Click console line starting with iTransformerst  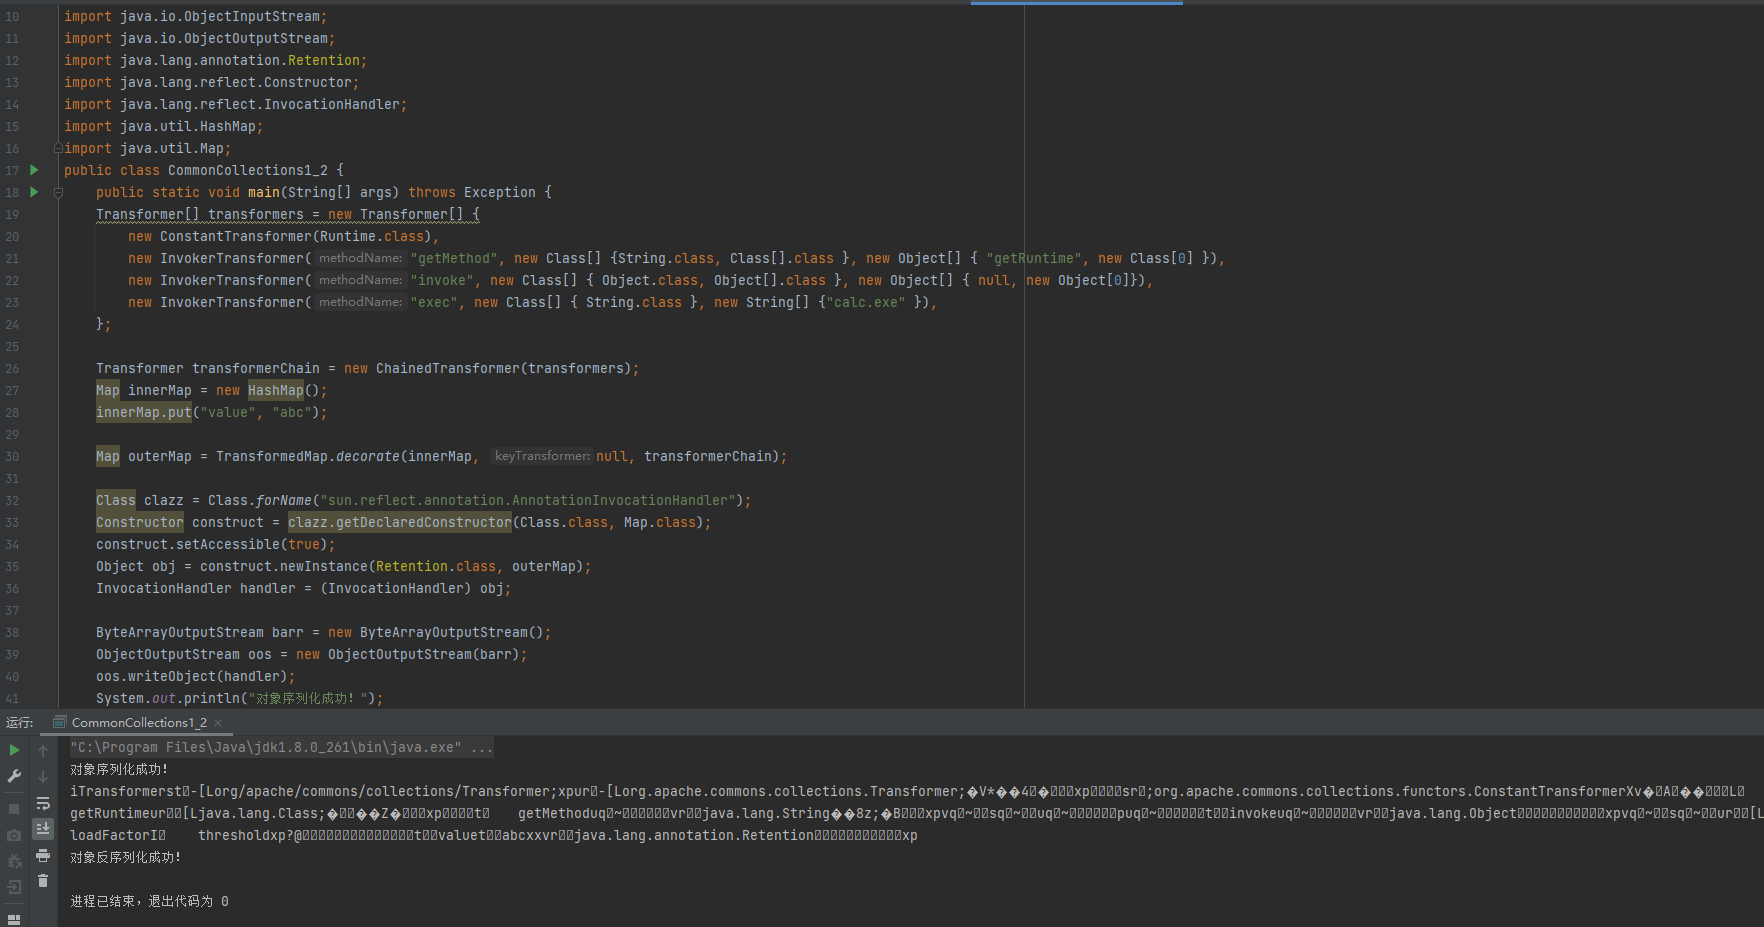coord(907,791)
